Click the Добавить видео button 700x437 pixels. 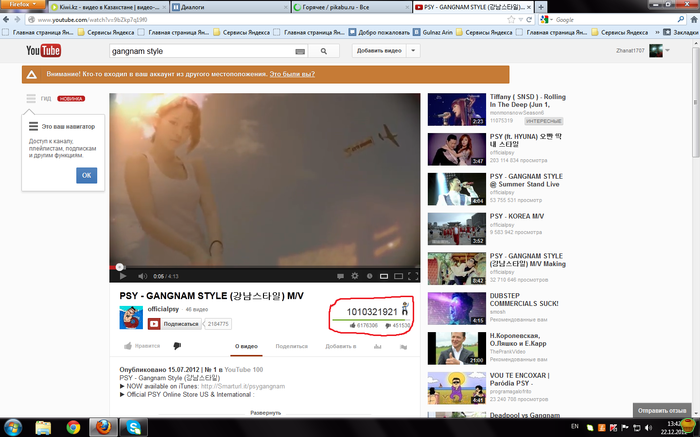click(379, 50)
